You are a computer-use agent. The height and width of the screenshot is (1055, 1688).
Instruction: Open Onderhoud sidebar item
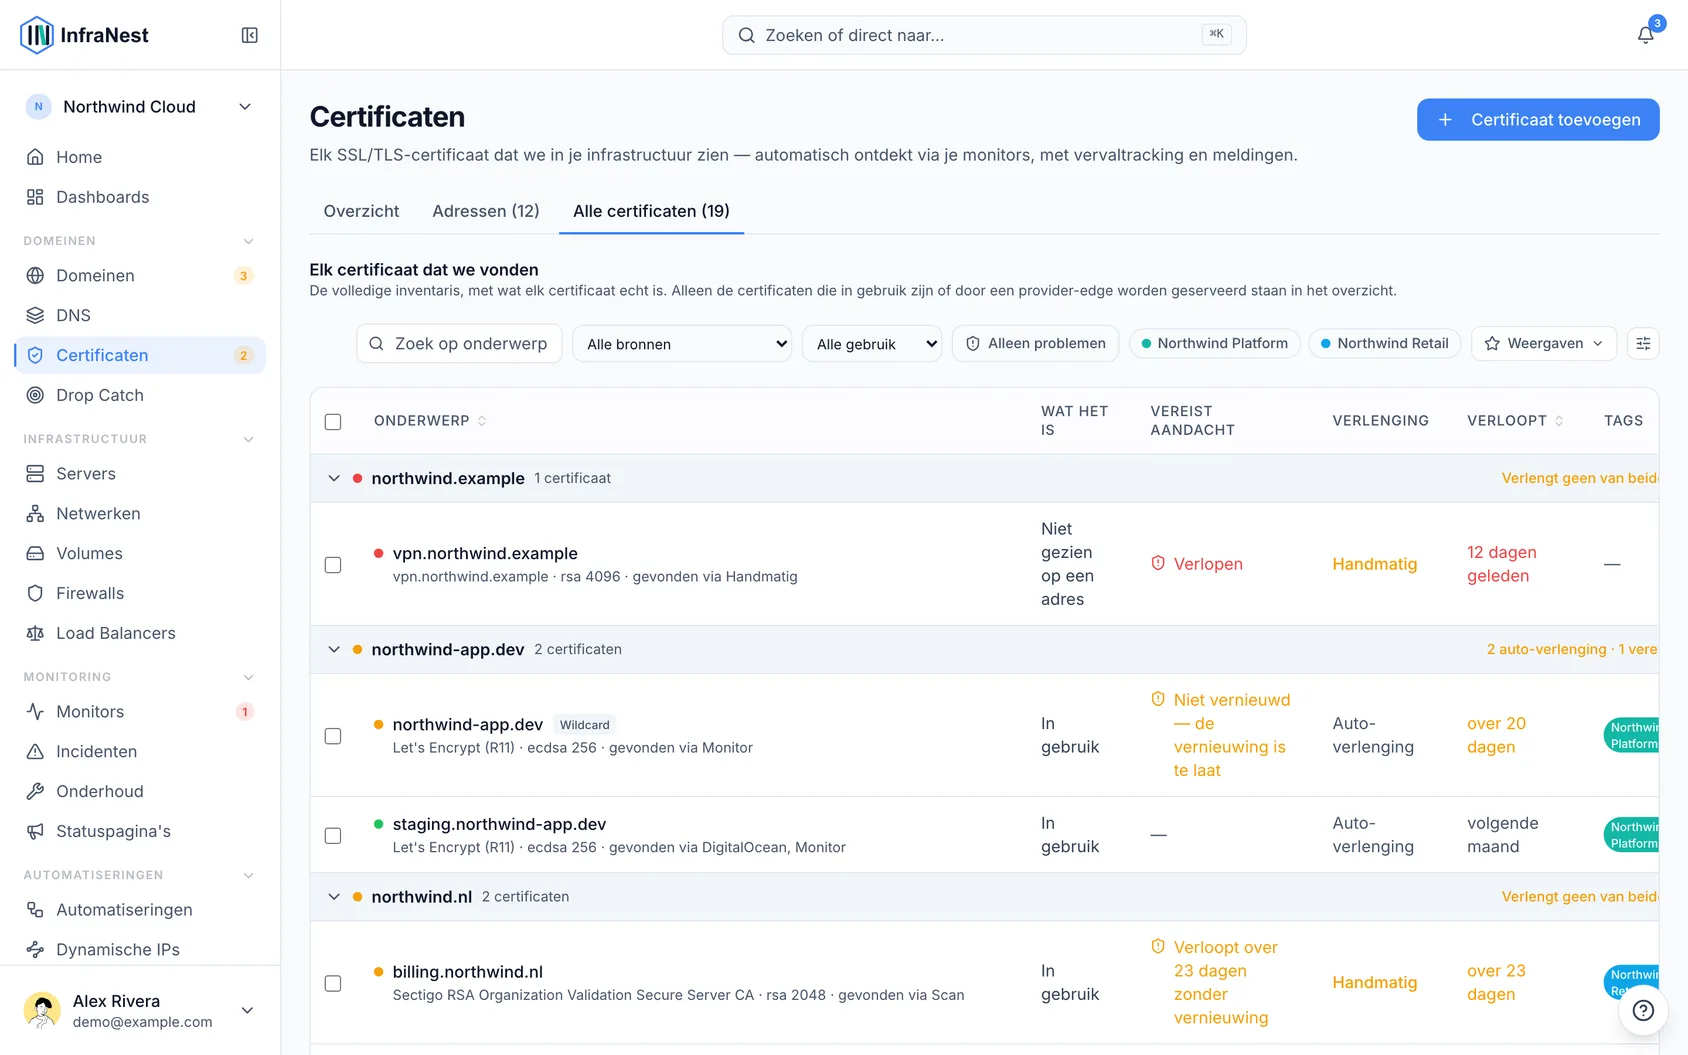click(x=140, y=791)
